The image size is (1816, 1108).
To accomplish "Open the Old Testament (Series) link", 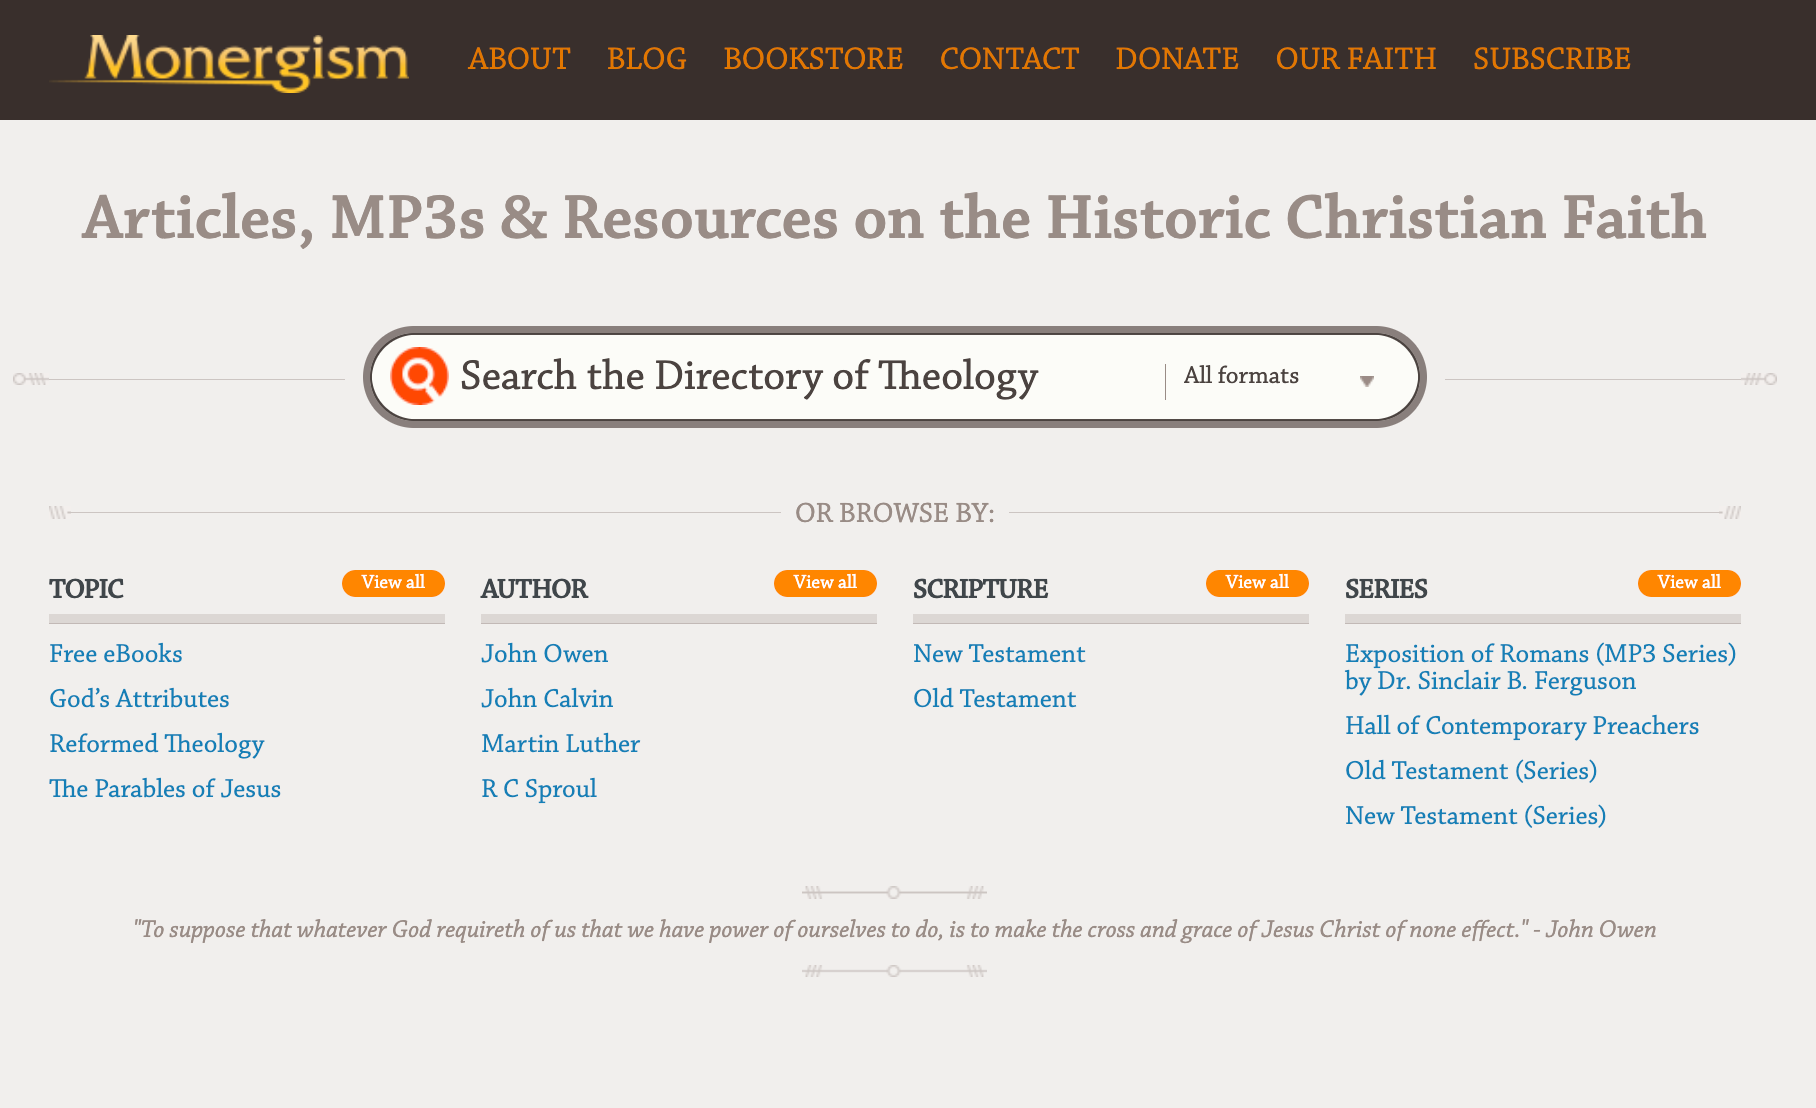I will pyautogui.click(x=1471, y=771).
